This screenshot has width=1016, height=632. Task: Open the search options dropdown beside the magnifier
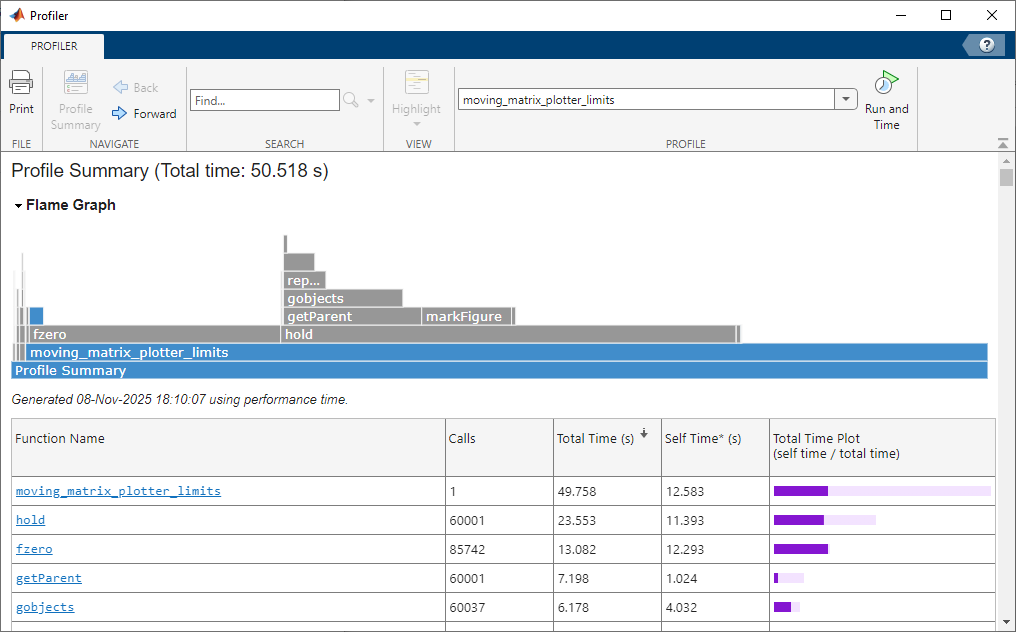click(x=370, y=99)
